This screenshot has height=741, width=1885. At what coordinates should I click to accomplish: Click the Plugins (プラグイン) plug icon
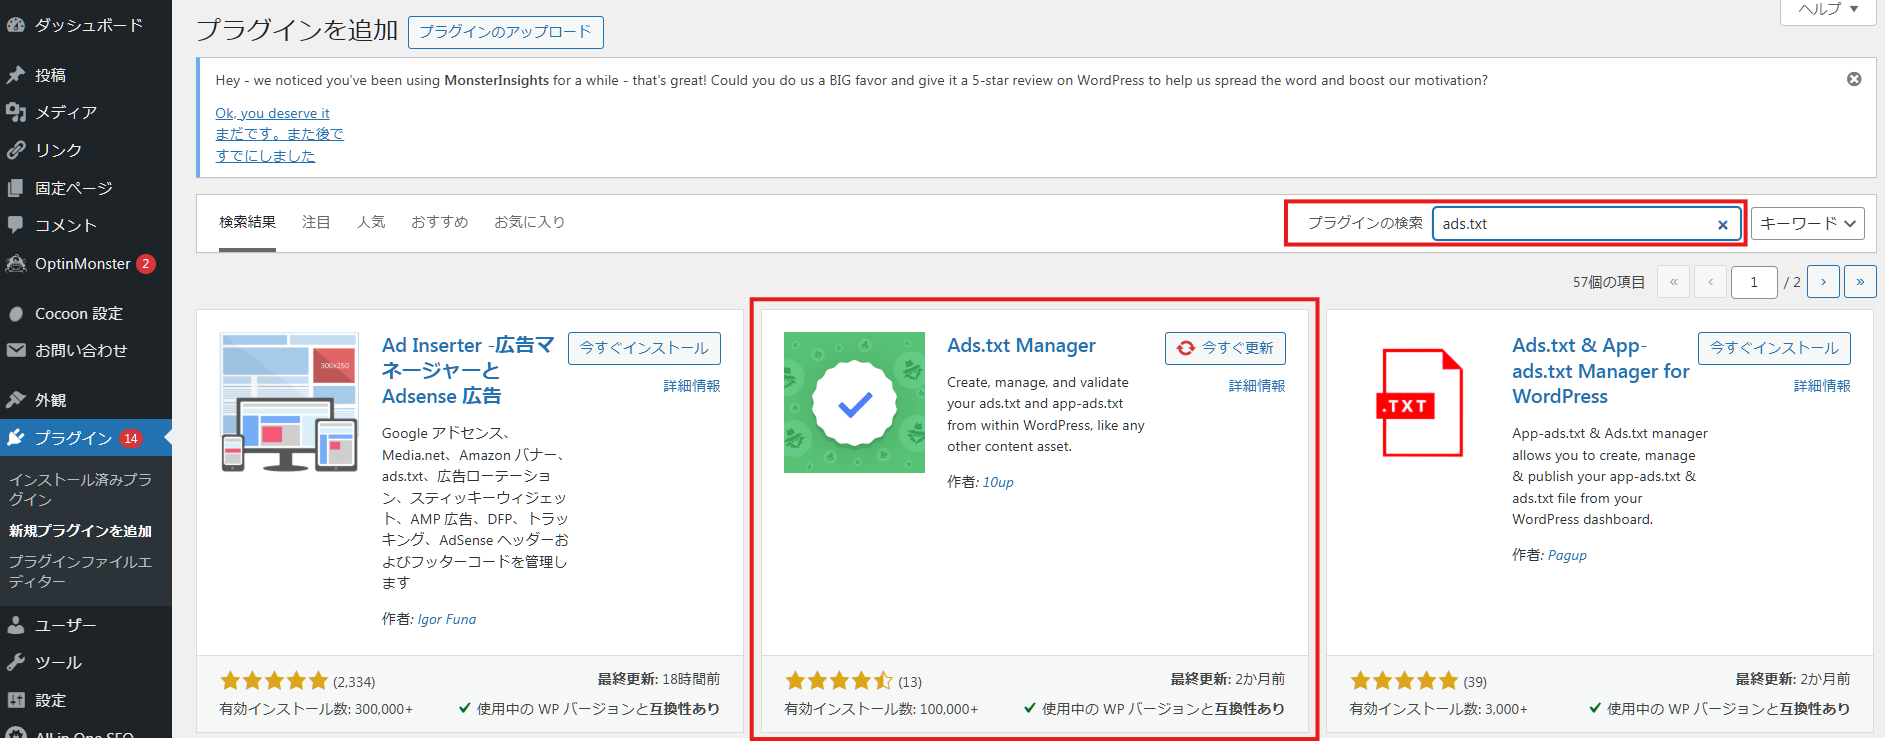(x=16, y=438)
